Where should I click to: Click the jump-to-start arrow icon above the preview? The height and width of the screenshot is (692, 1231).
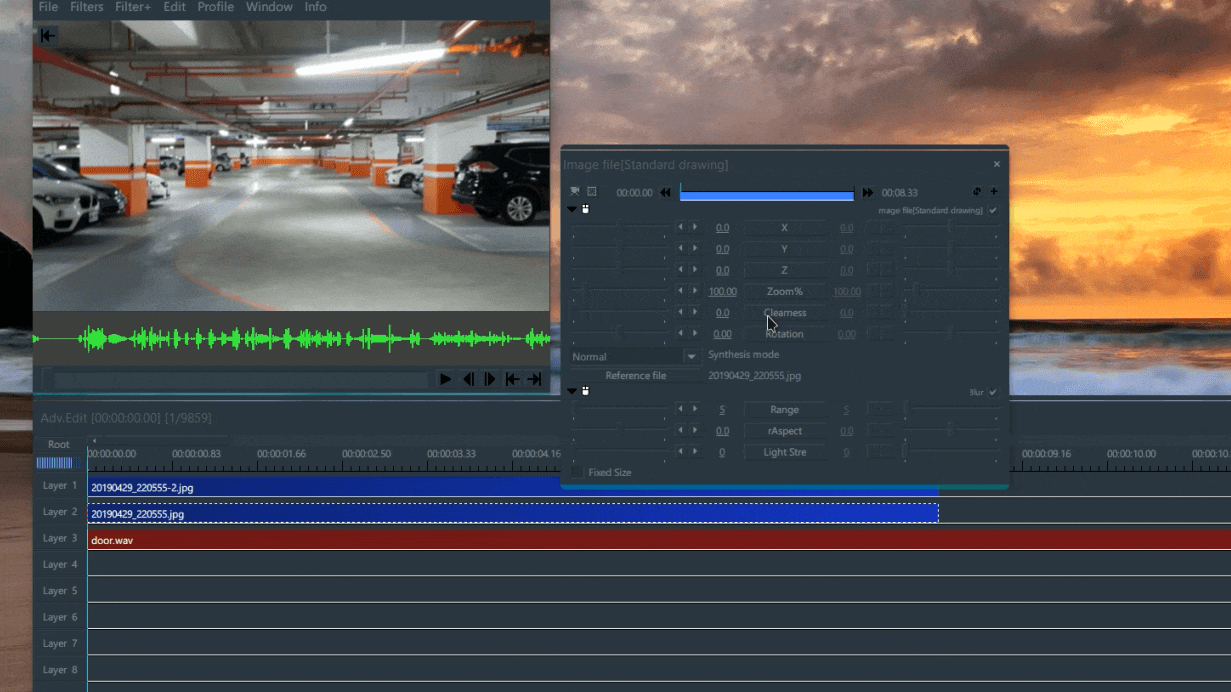pyautogui.click(x=47, y=36)
